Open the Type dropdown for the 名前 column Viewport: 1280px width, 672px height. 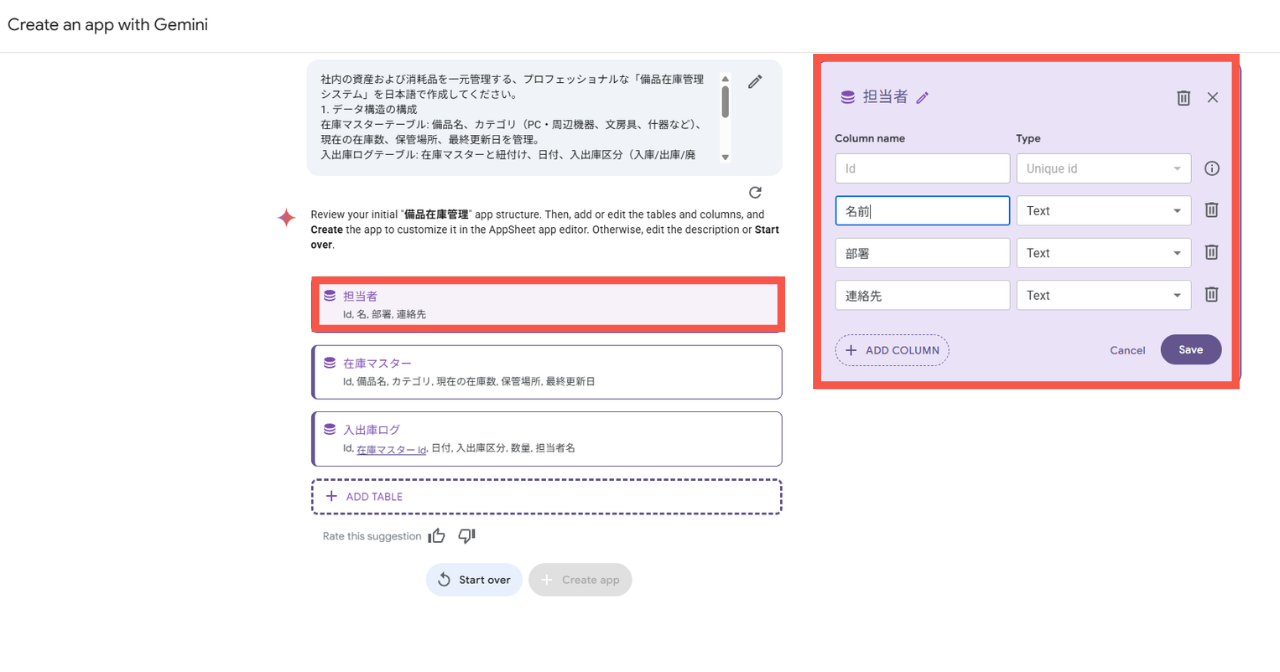point(1103,211)
